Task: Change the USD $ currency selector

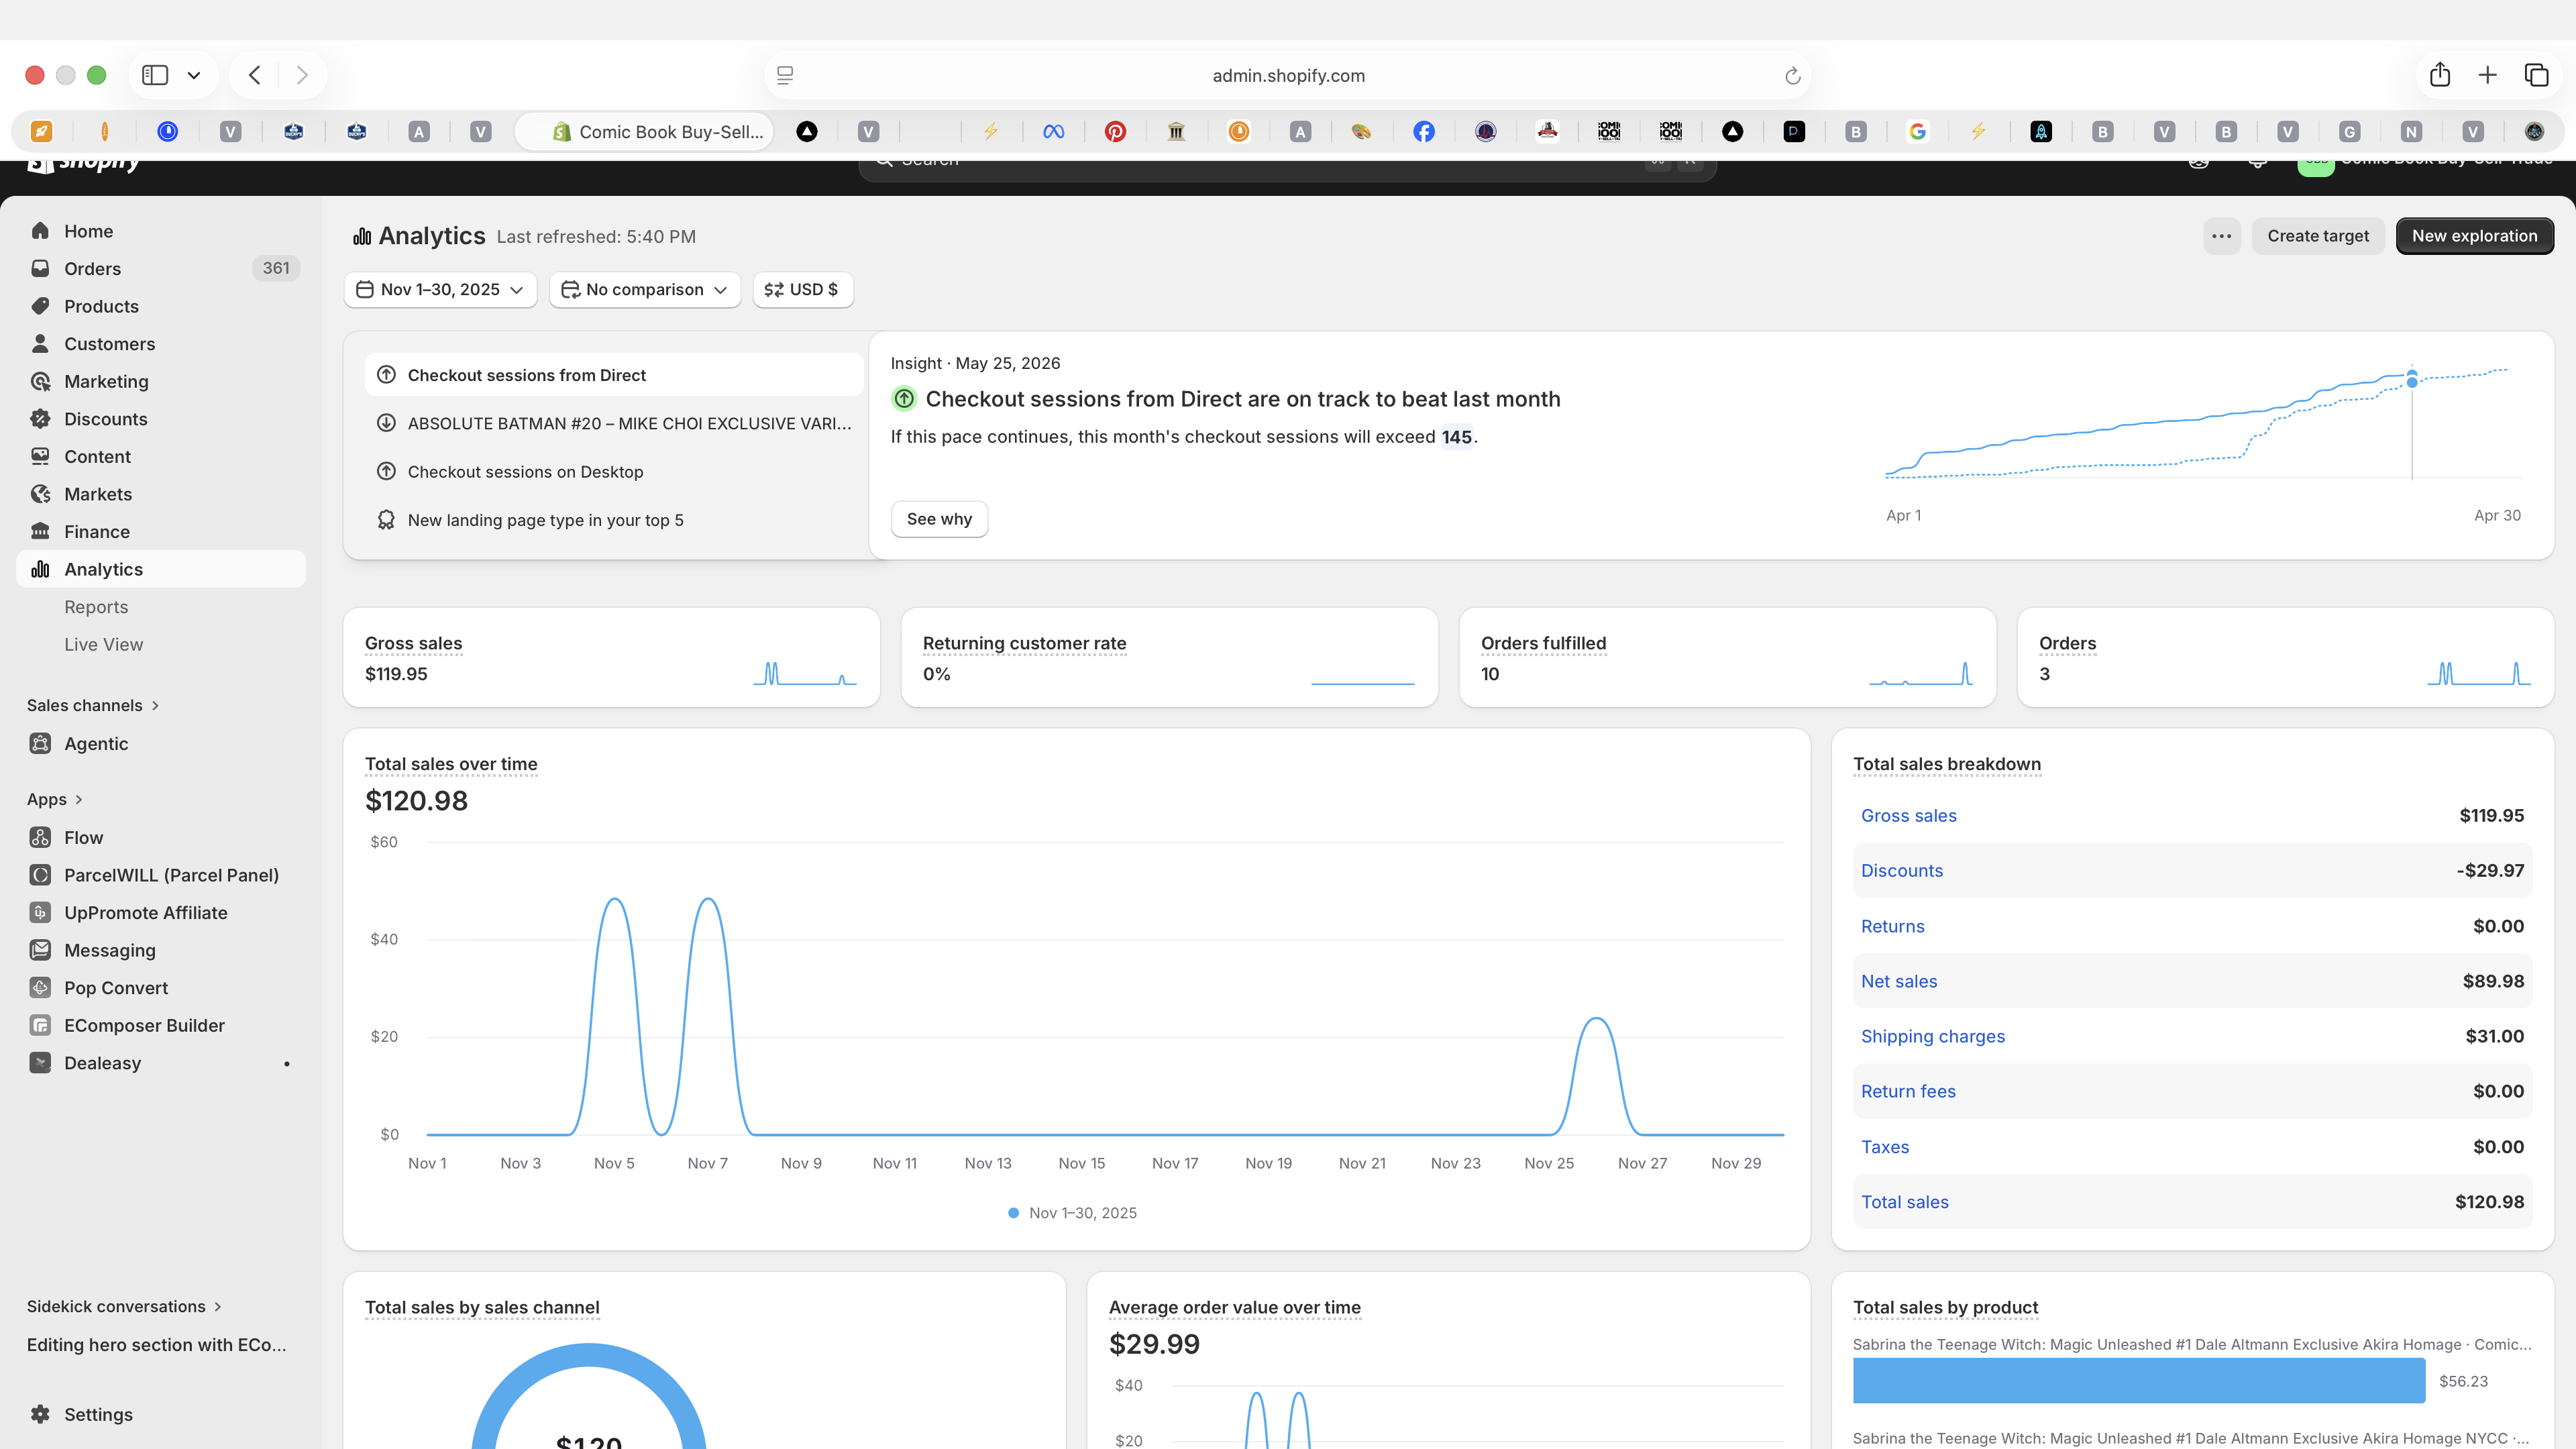Action: [x=802, y=290]
